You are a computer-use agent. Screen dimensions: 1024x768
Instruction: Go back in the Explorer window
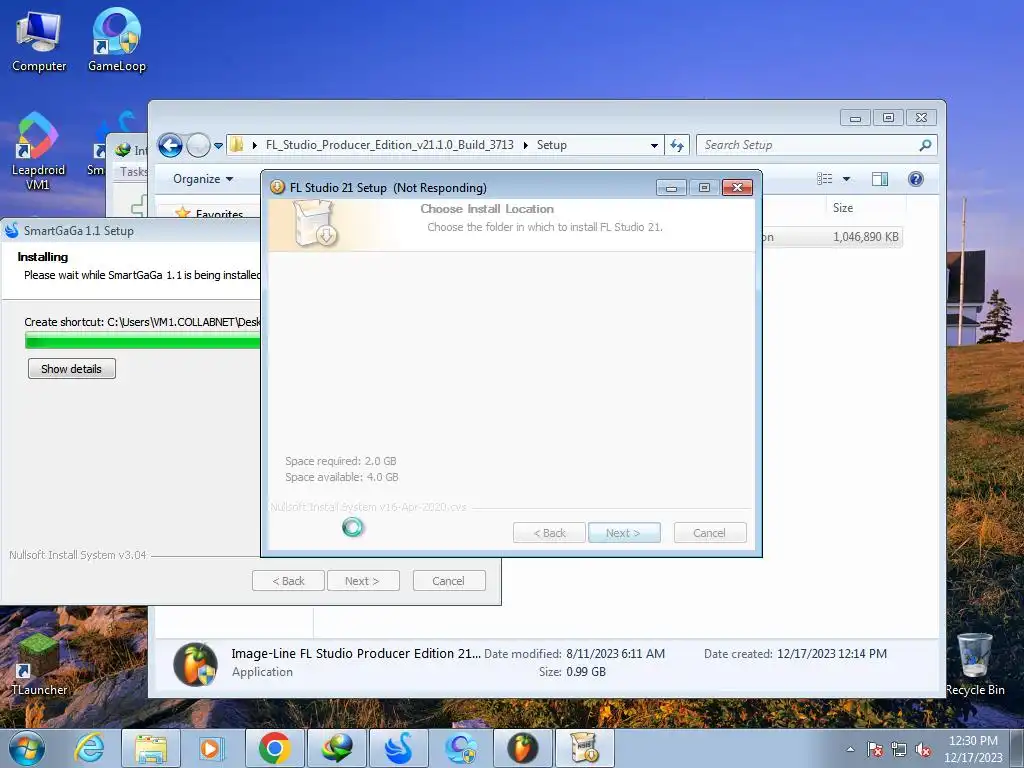tap(170, 145)
